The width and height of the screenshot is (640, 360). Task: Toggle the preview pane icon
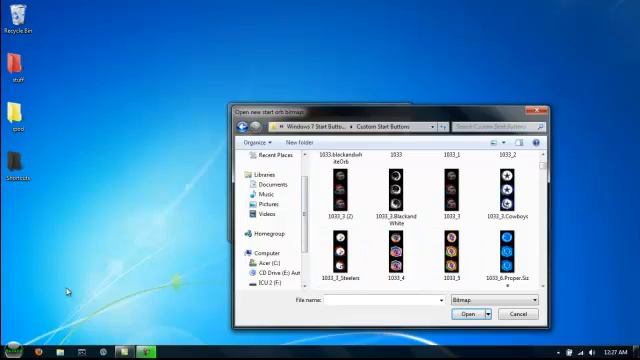[x=519, y=142]
